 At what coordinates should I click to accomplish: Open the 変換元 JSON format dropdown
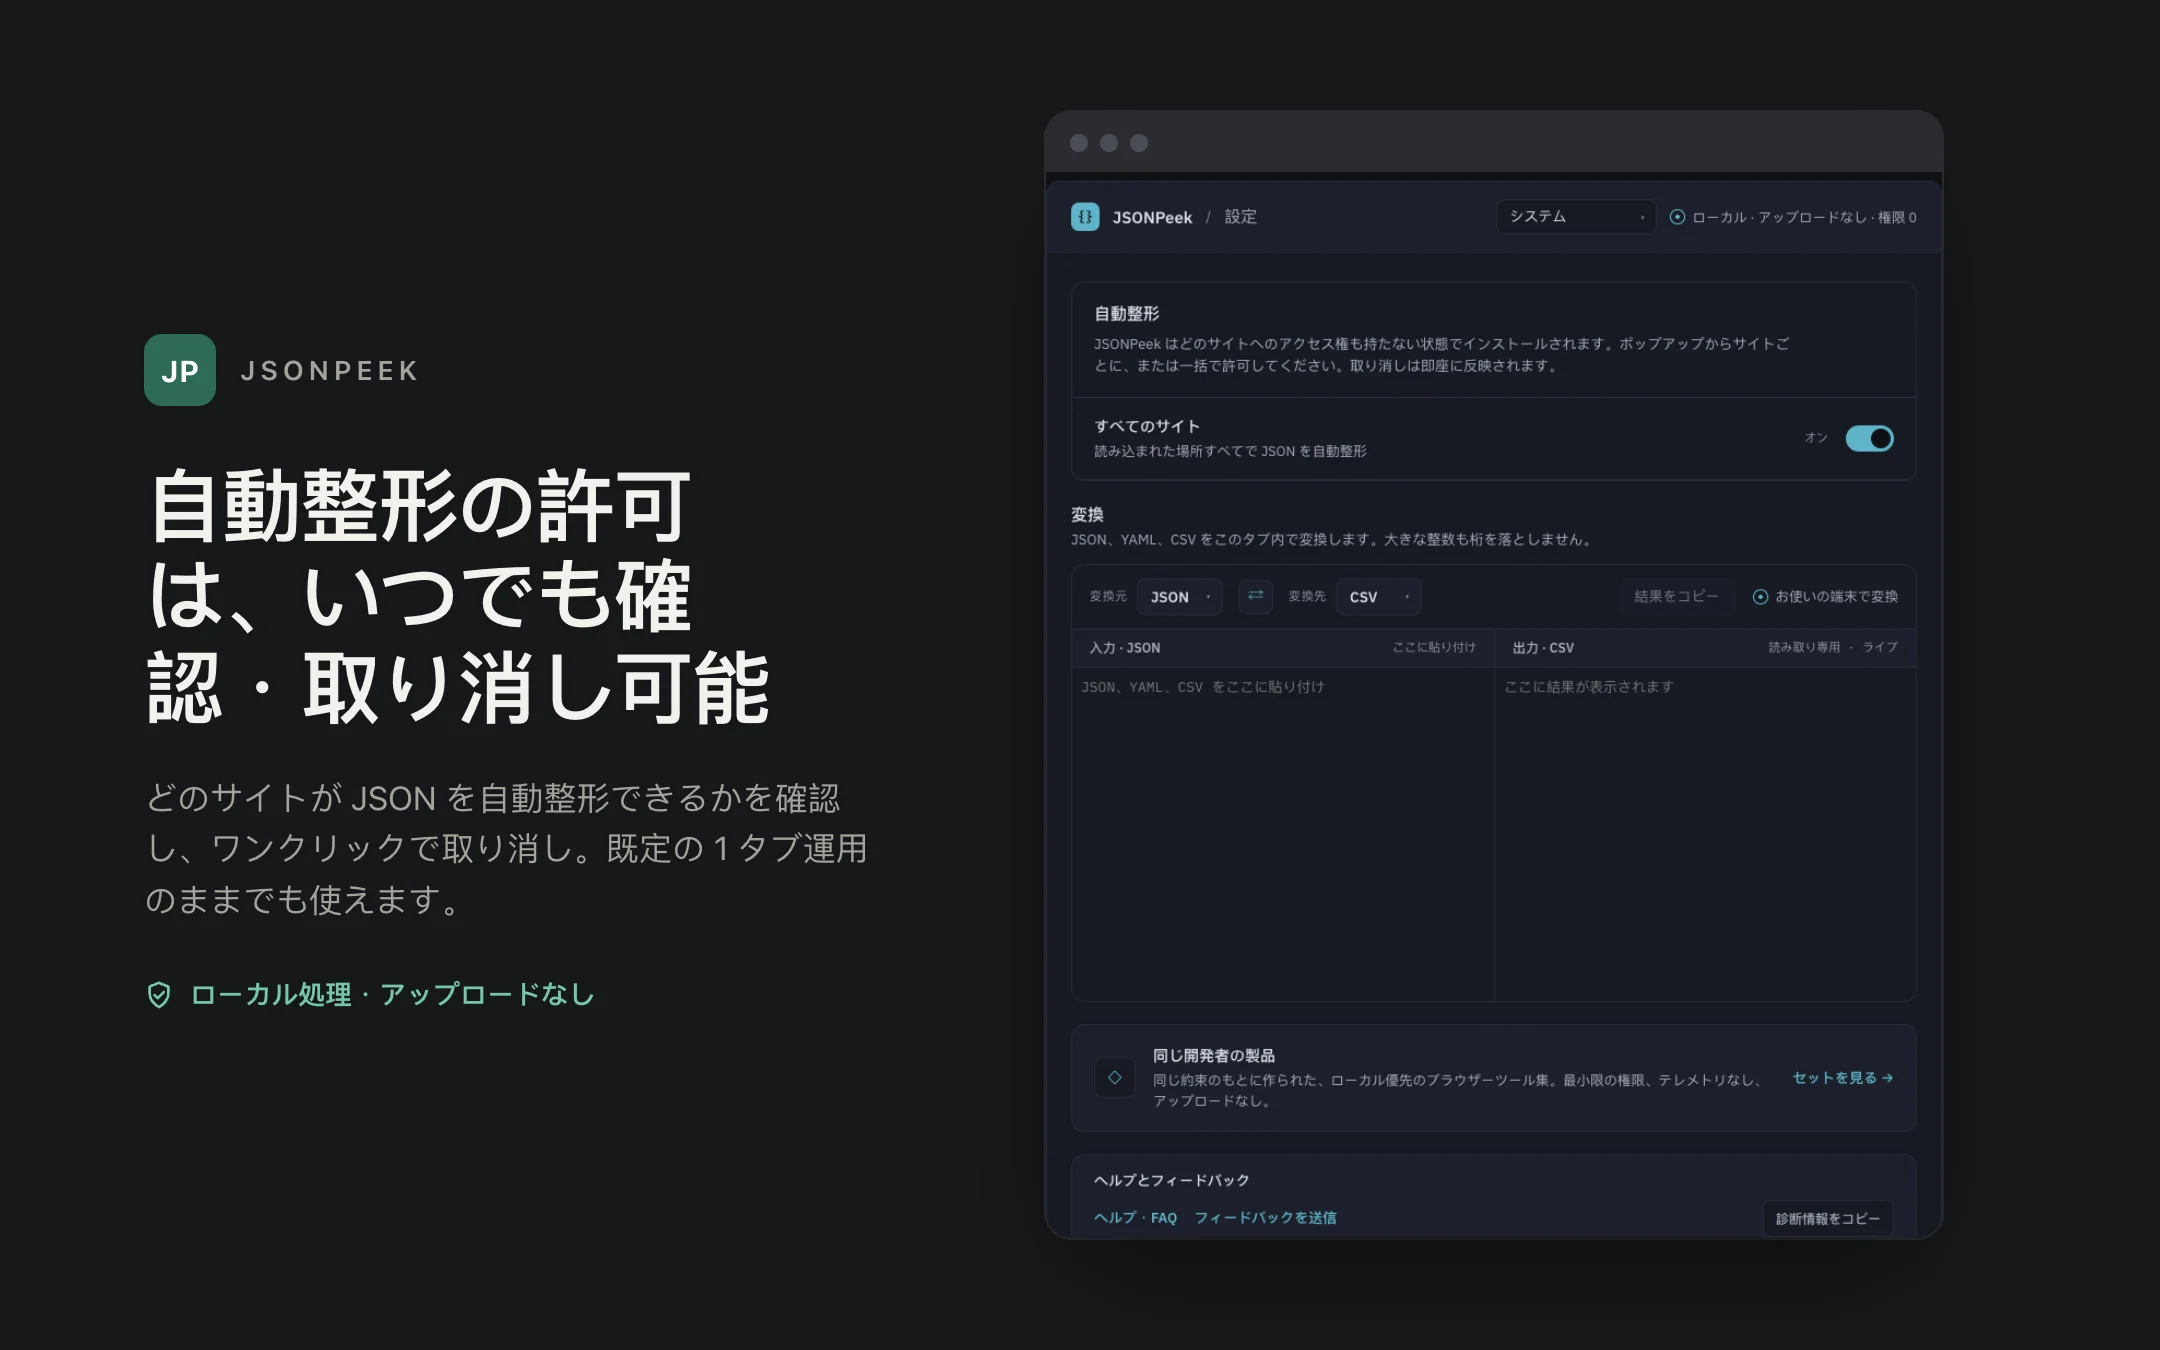pos(1180,597)
